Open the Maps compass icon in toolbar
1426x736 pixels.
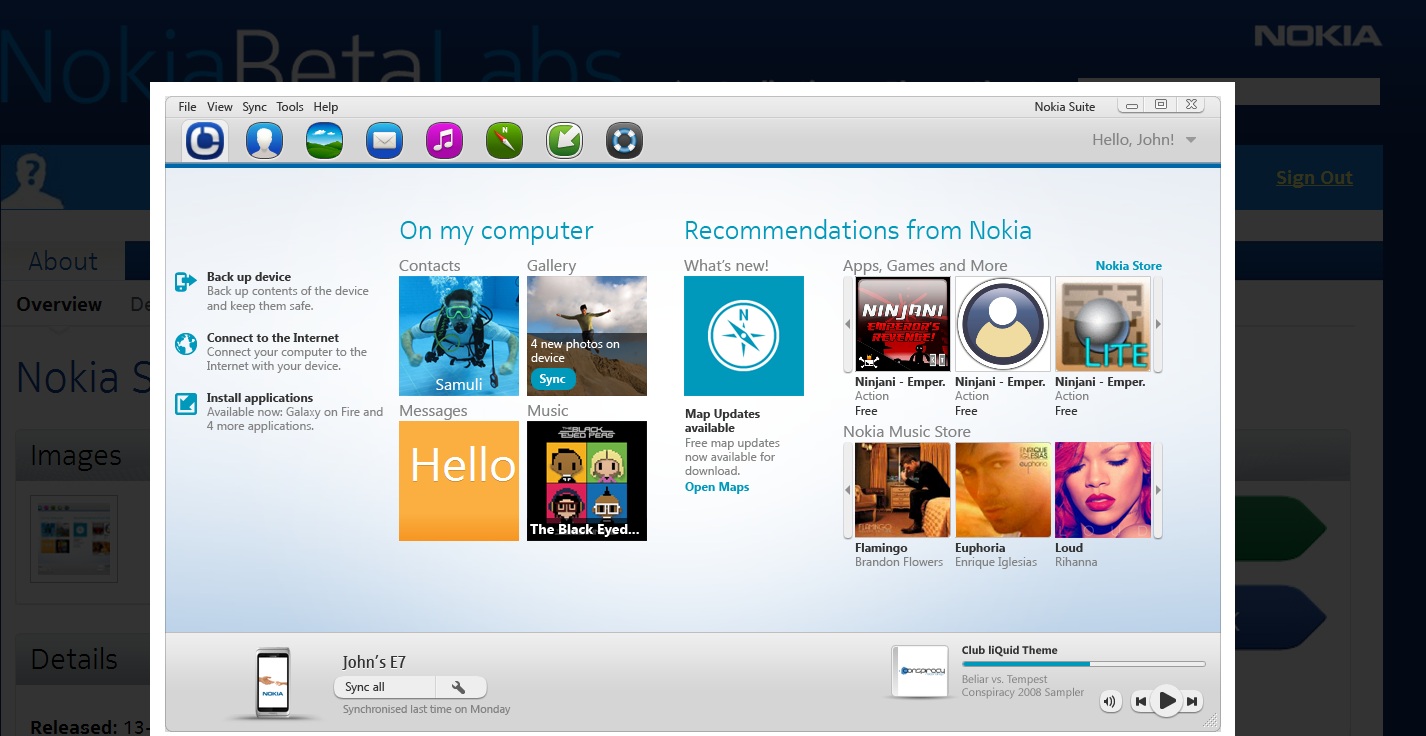click(x=504, y=141)
